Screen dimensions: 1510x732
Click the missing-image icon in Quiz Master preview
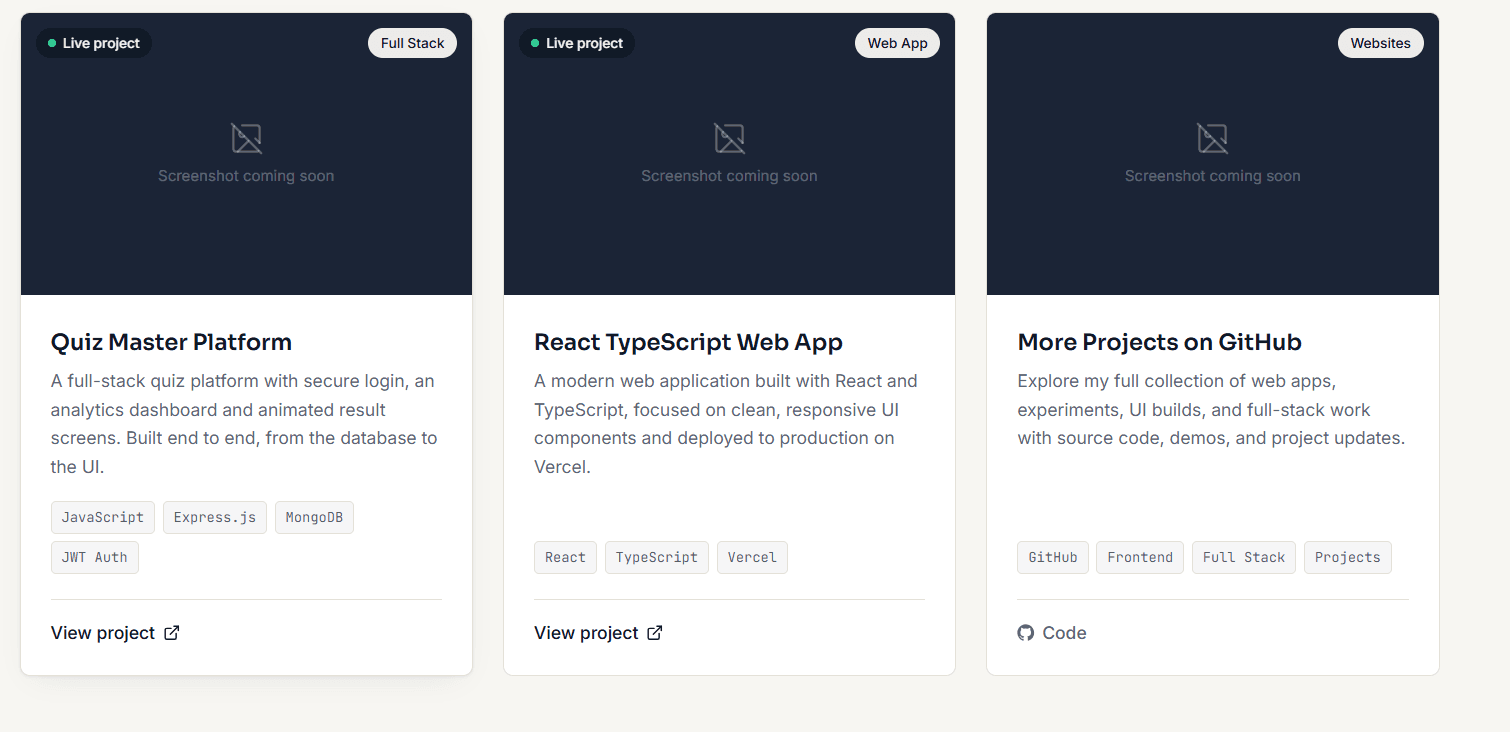pyautogui.click(x=246, y=138)
